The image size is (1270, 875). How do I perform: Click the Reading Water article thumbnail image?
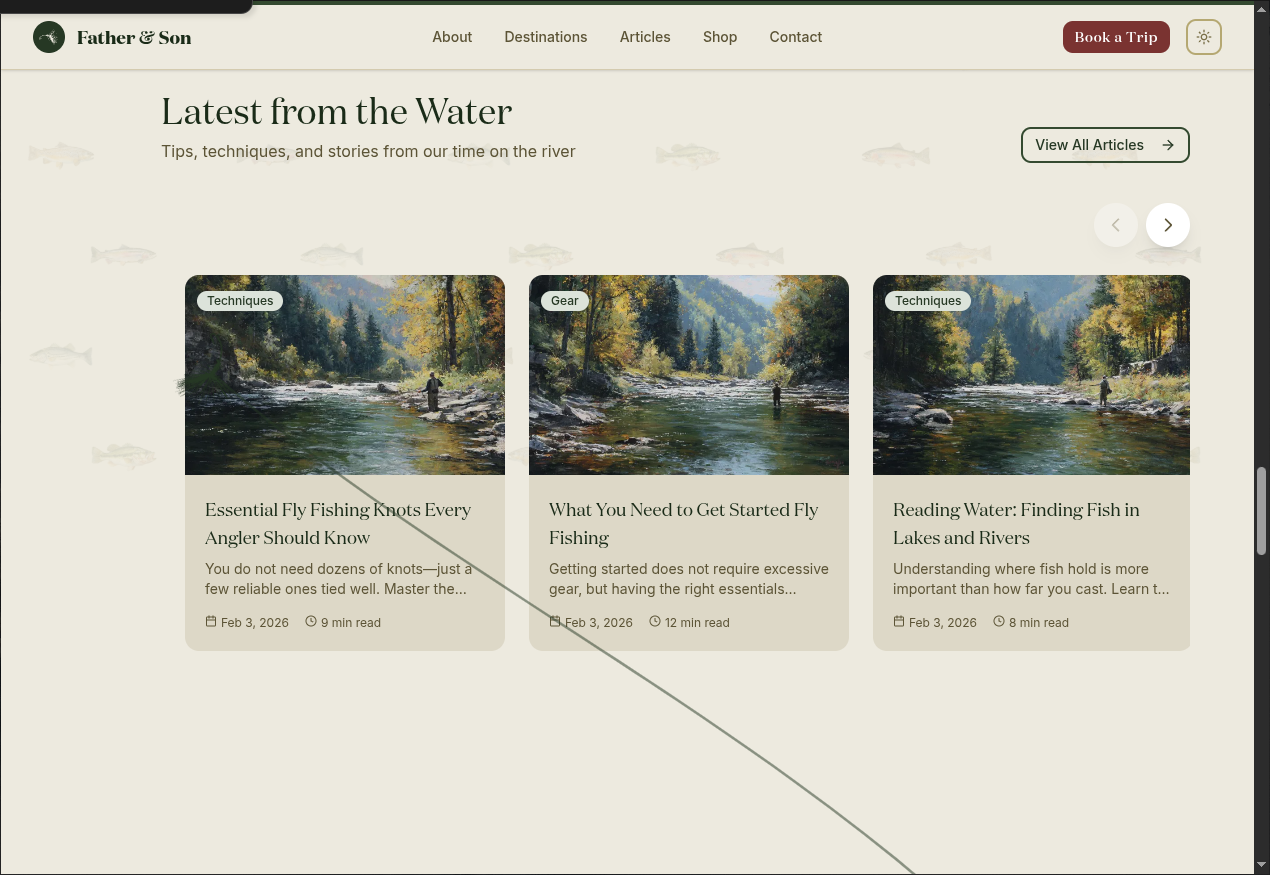(x=1031, y=375)
